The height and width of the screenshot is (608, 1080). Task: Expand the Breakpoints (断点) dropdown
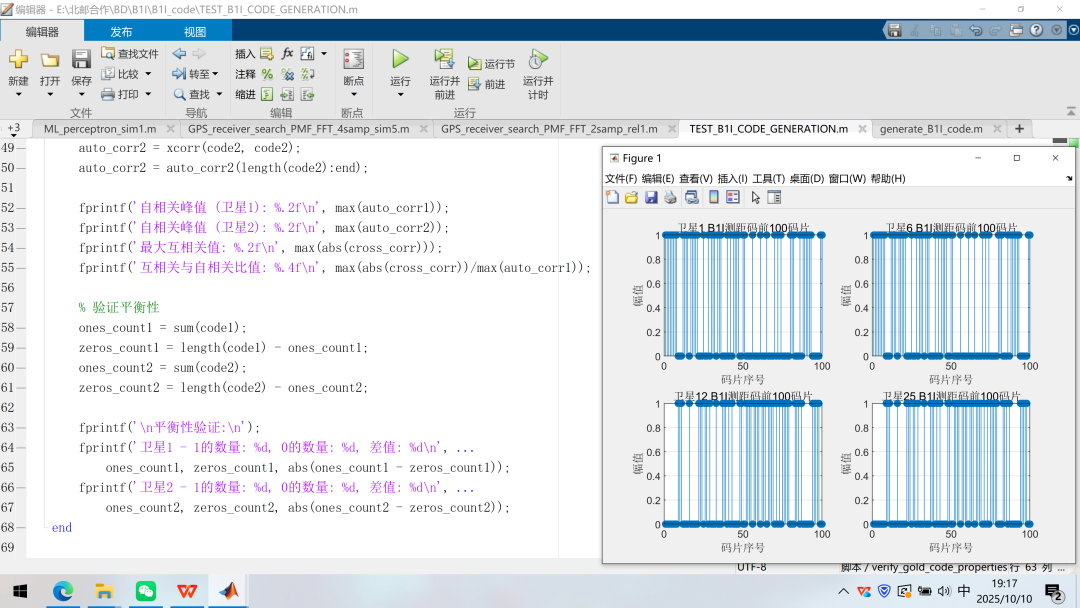pyautogui.click(x=353, y=95)
